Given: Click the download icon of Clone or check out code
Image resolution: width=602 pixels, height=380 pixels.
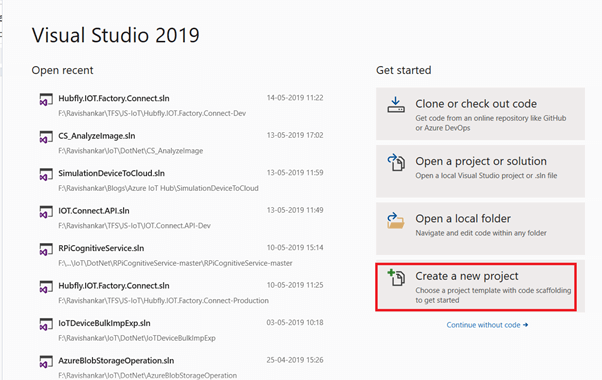Looking at the screenshot, I should [396, 105].
